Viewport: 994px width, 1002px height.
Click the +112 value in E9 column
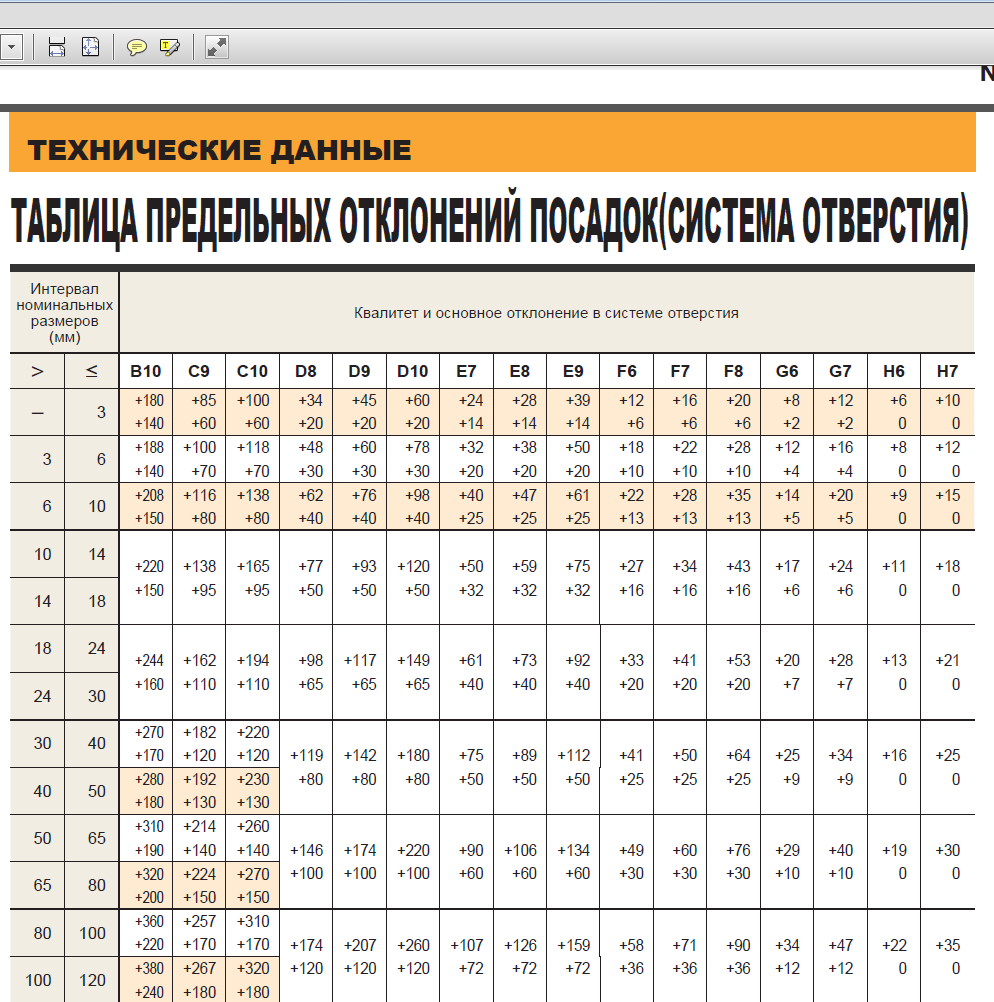[x=574, y=755]
